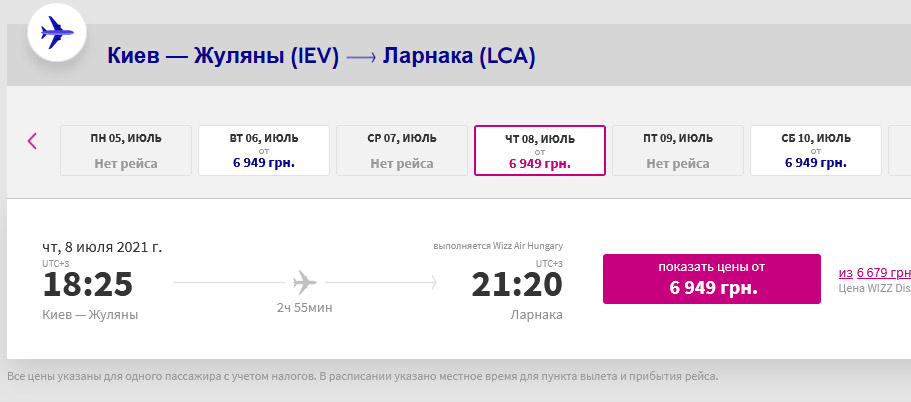Pick the selected ЧТ 08, ИЮЛЬ tab
Image resolution: width=911 pixels, height=402 pixels.
click(540, 150)
